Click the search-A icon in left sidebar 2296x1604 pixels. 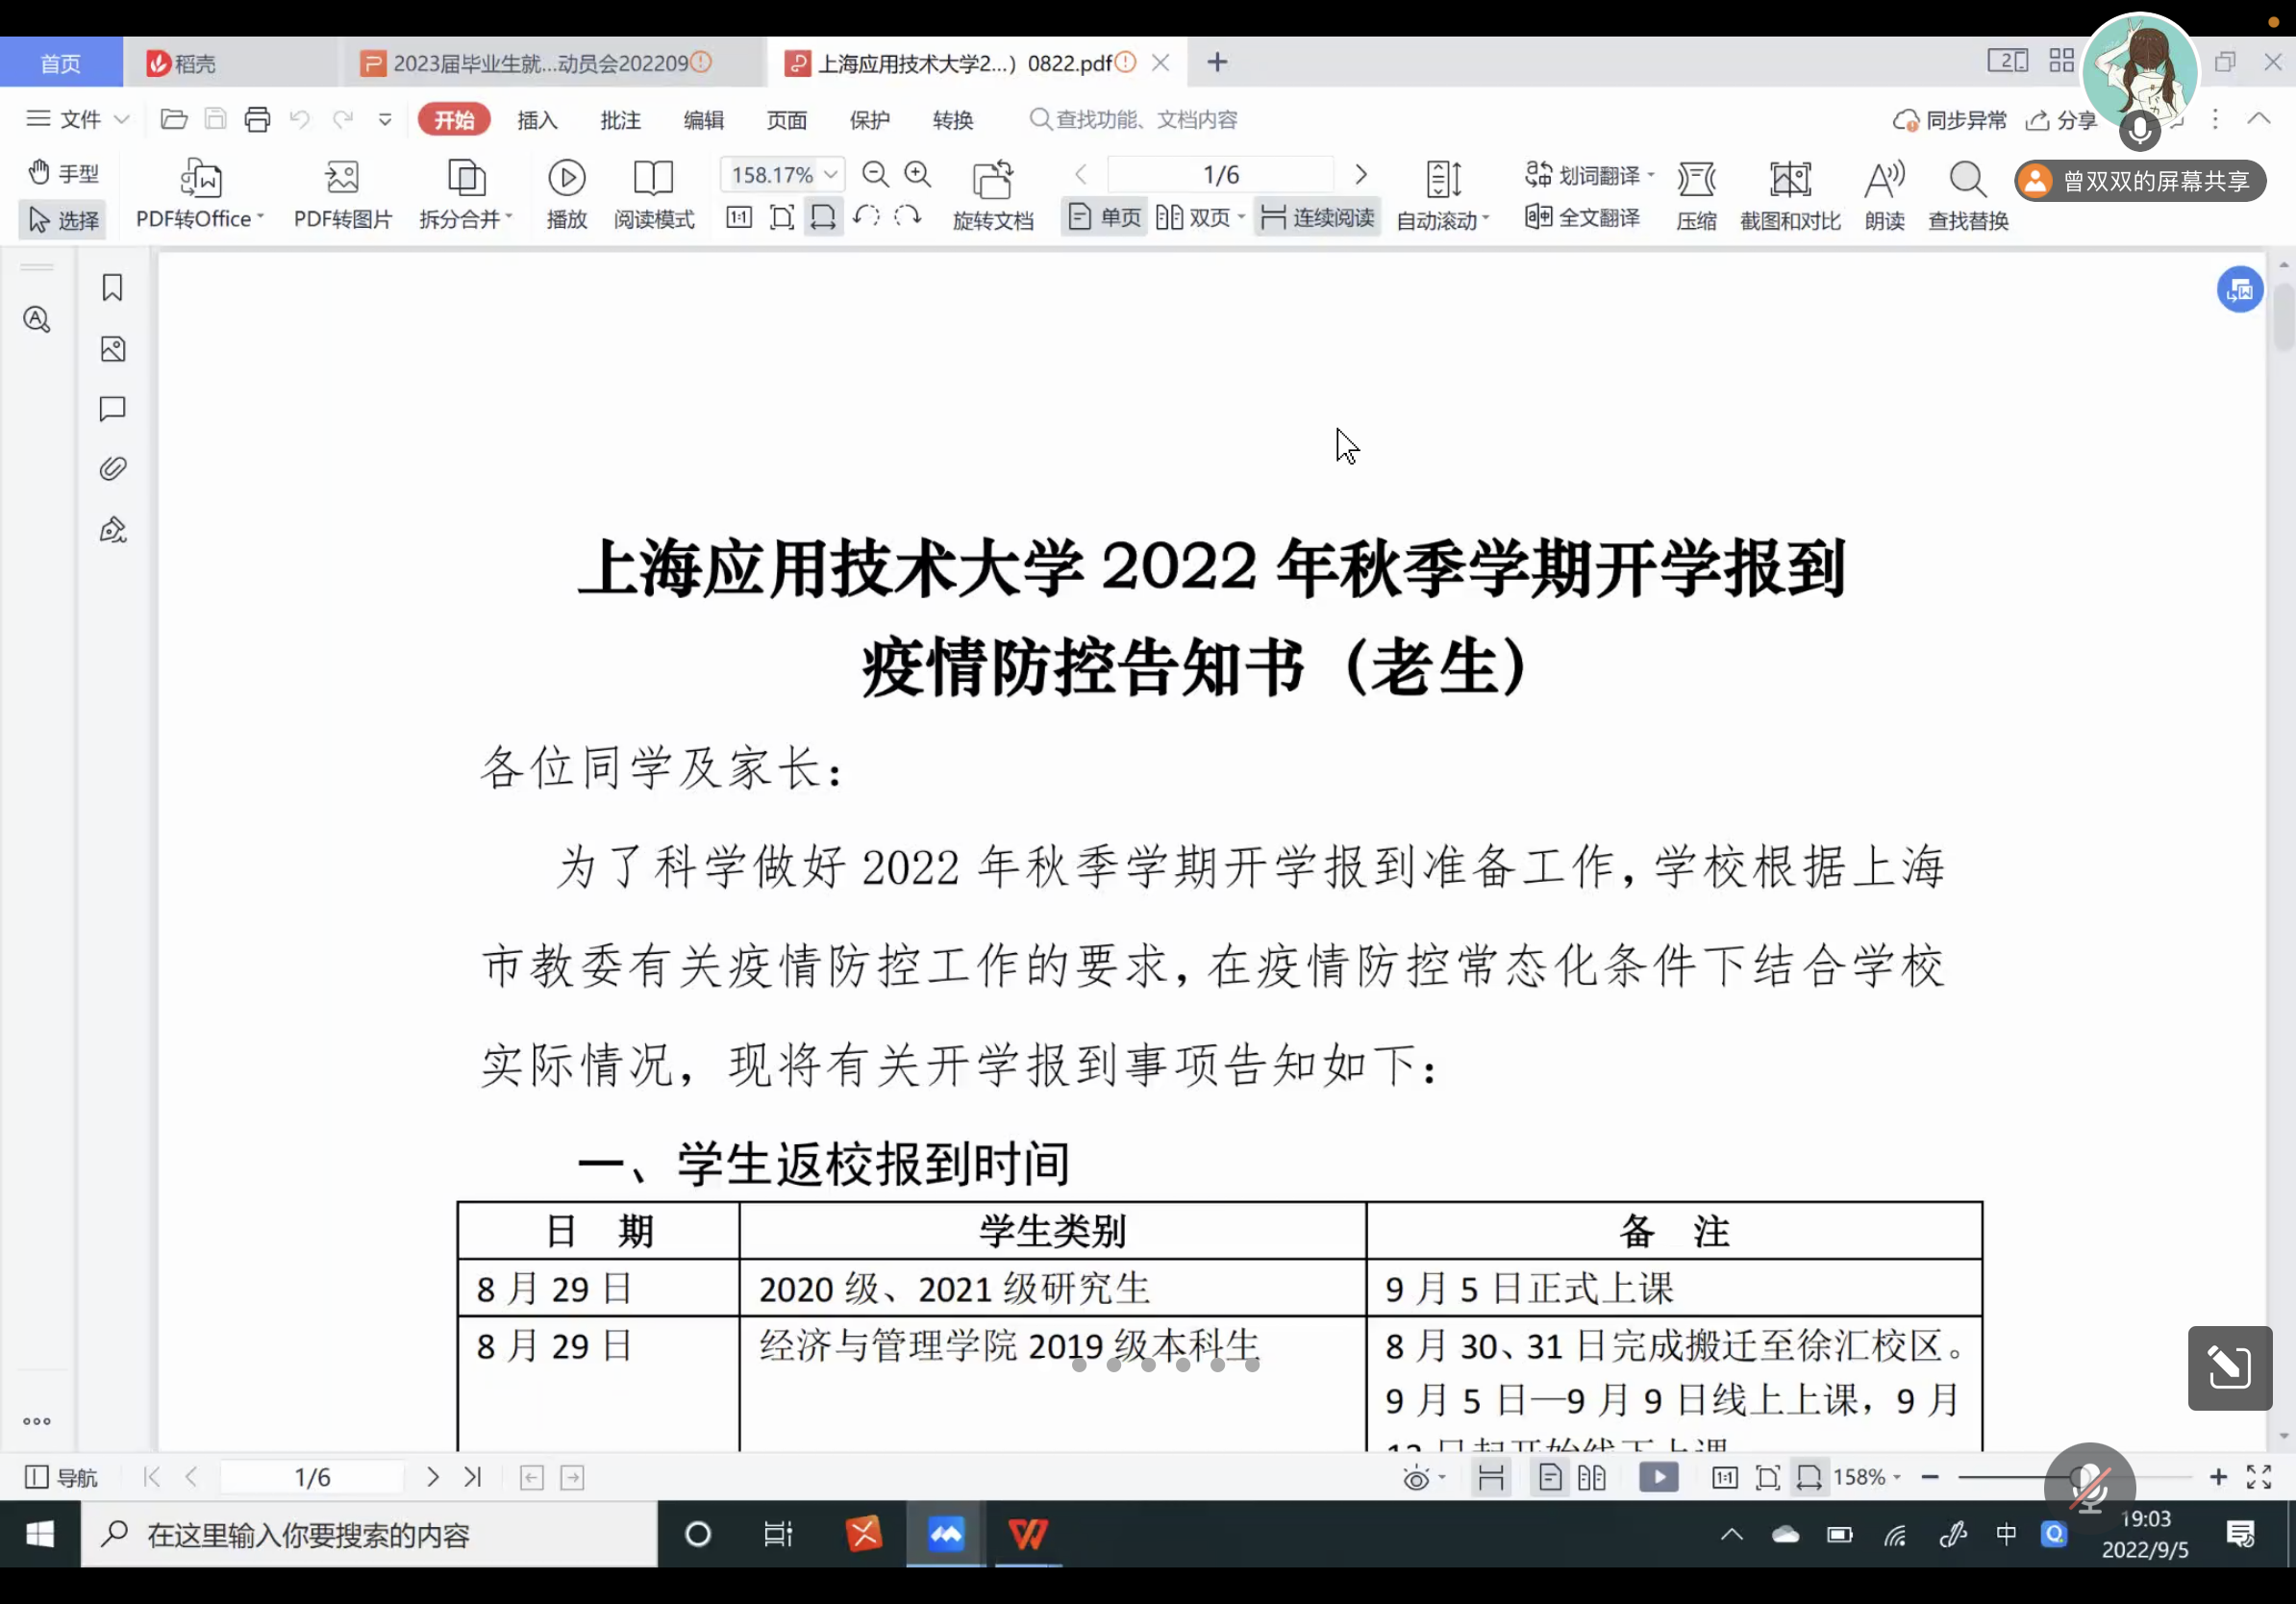[37, 319]
